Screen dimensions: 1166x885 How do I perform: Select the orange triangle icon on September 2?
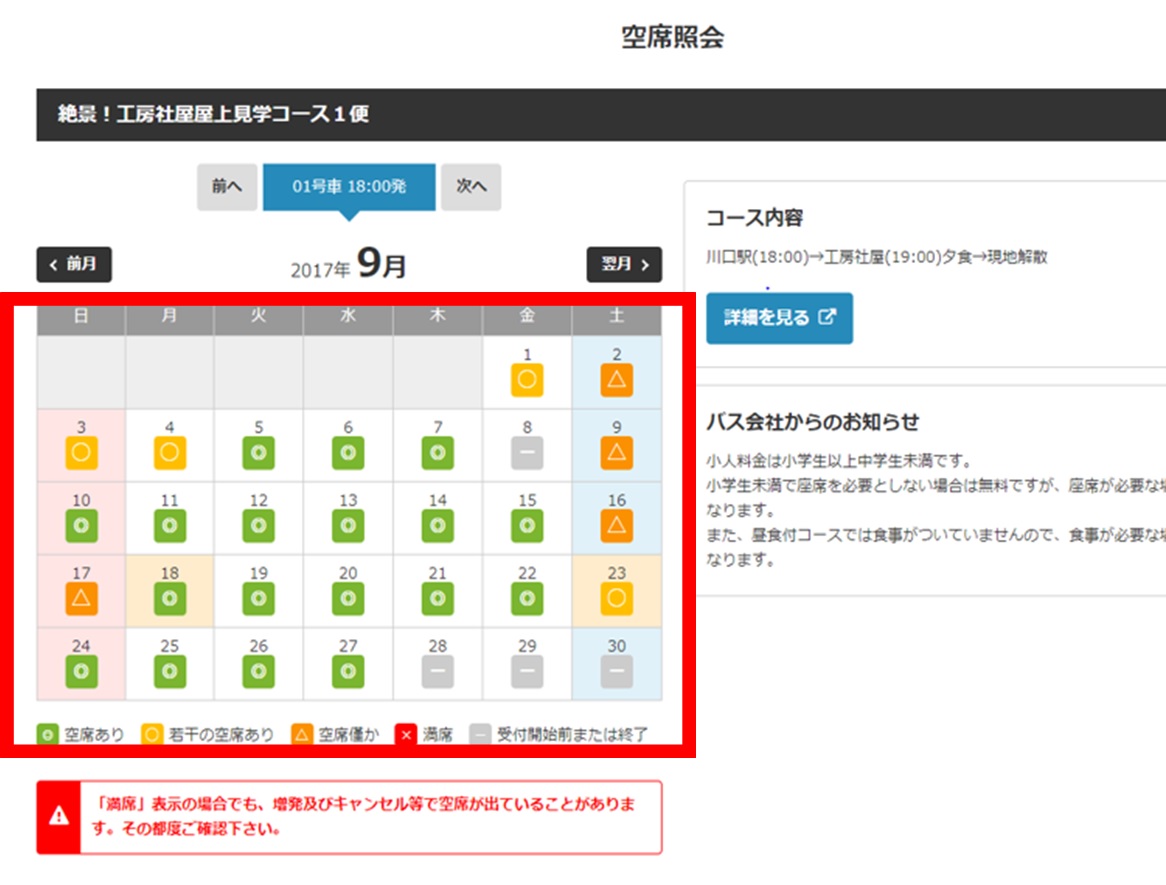(617, 380)
